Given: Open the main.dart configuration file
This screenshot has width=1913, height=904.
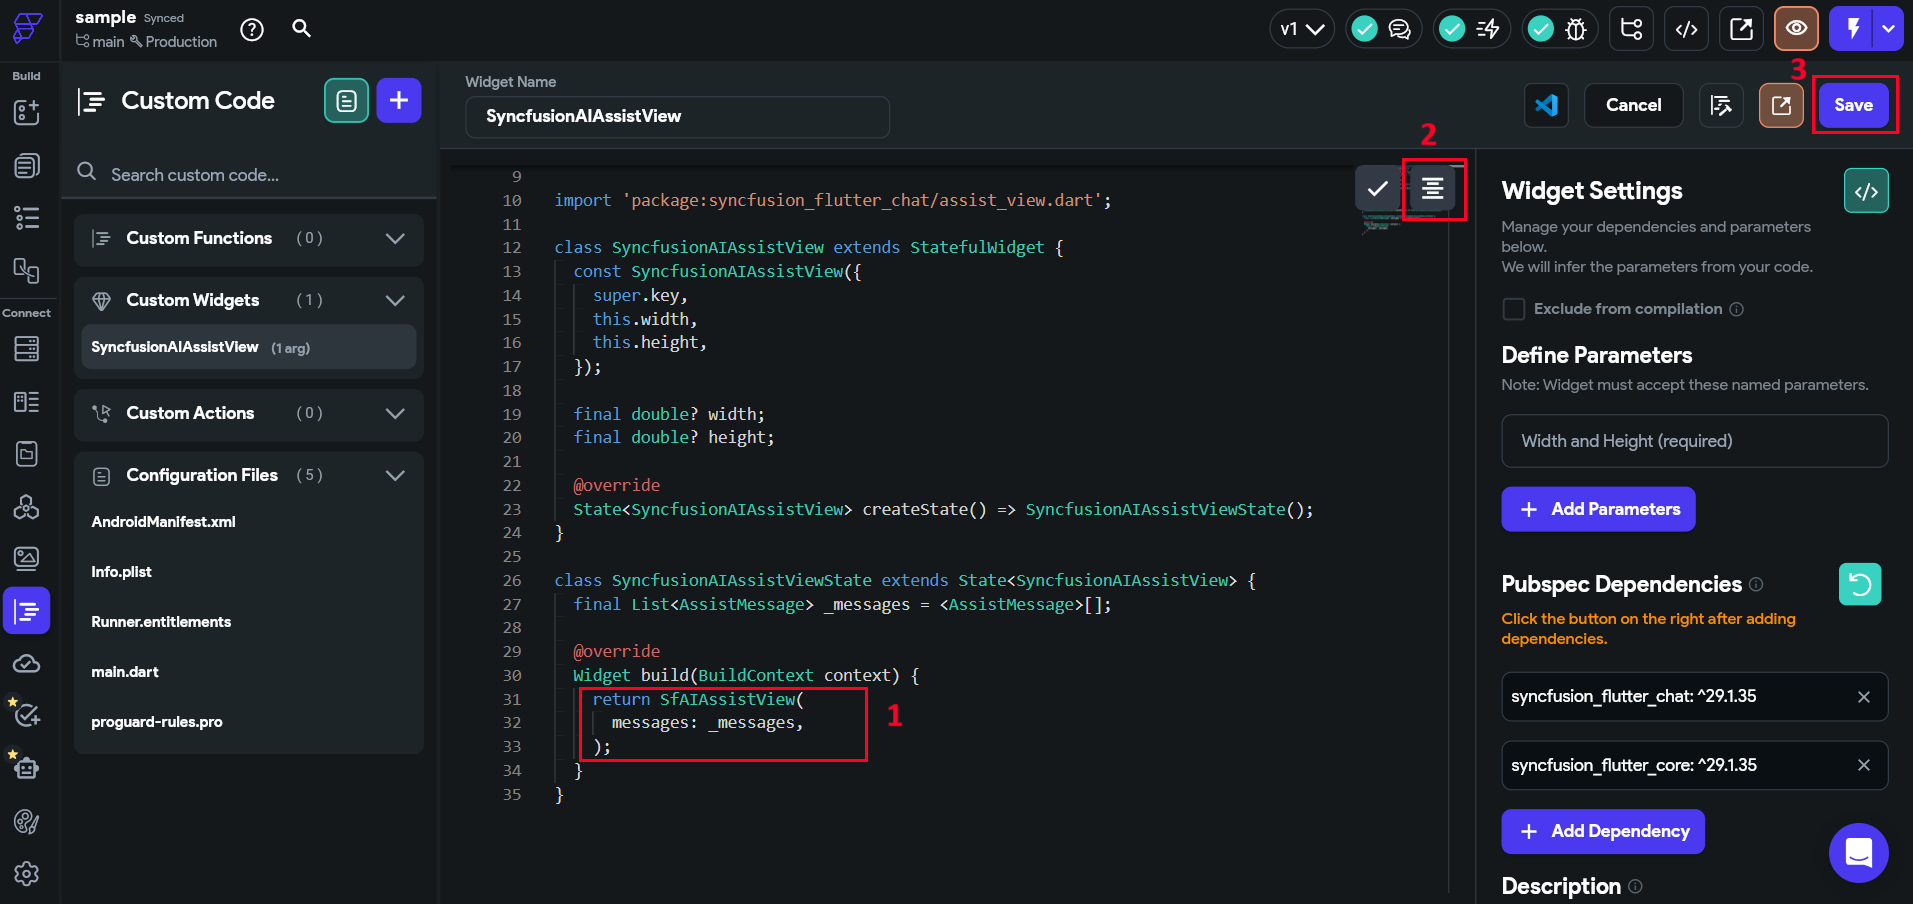Looking at the screenshot, I should [x=125, y=671].
